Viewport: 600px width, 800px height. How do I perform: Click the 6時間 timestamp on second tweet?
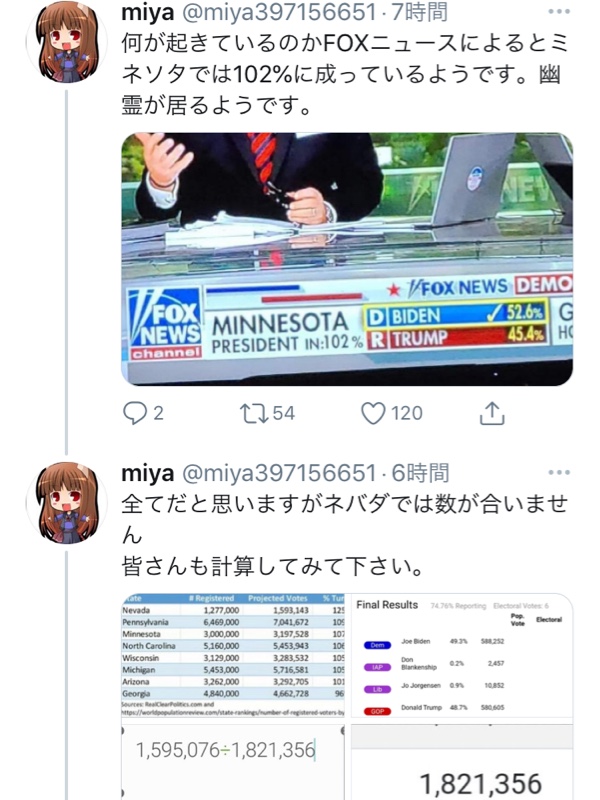(419, 473)
